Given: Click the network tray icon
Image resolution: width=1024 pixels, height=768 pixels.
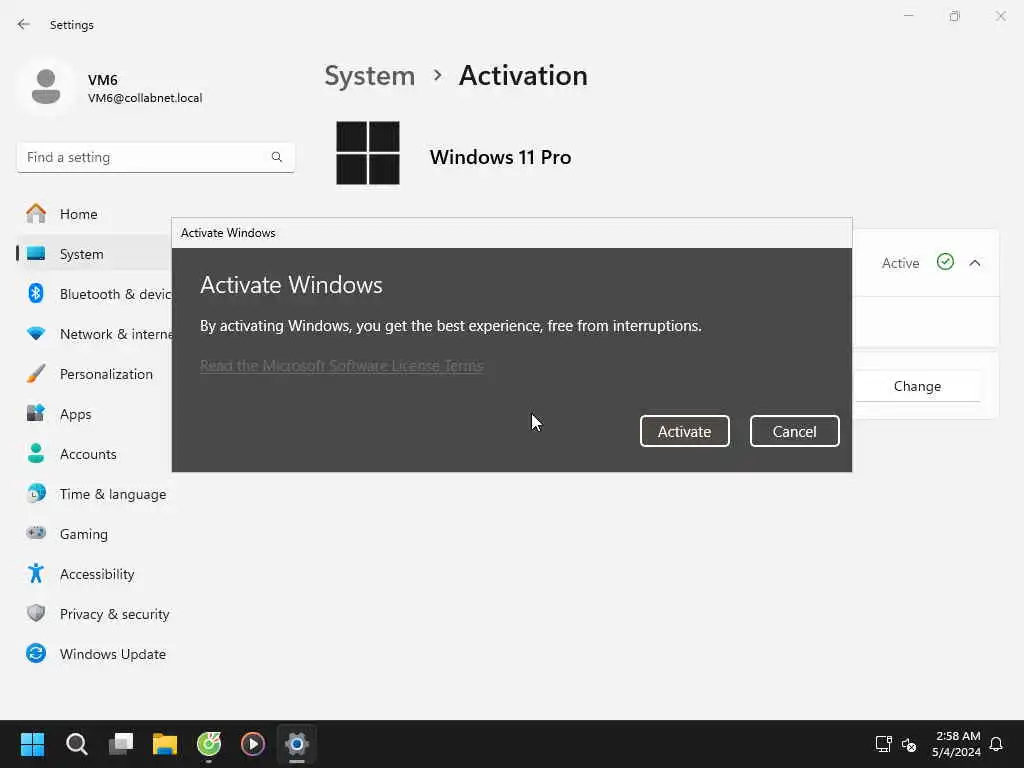Looking at the screenshot, I should [884, 744].
